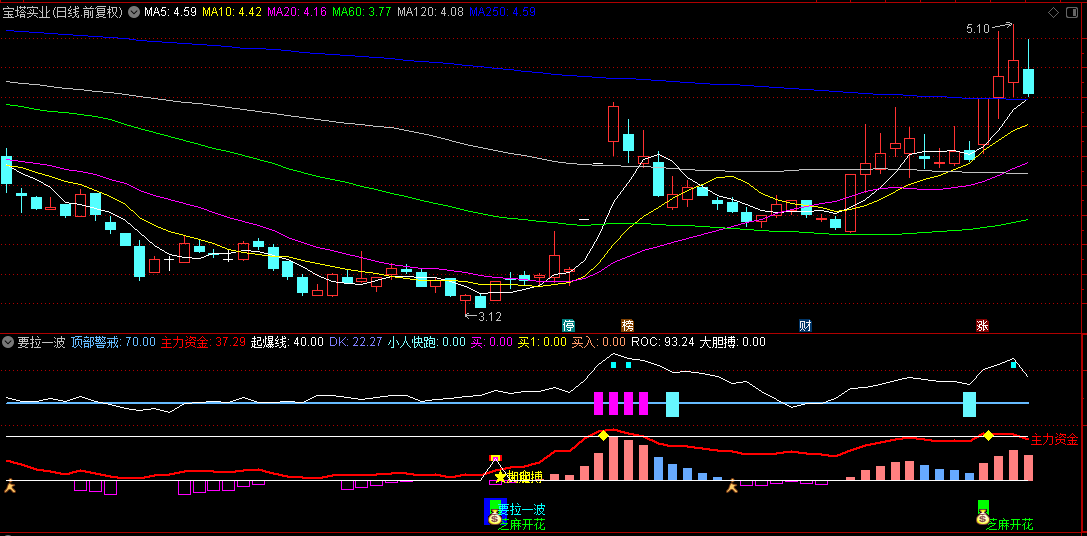
Task: Click the DK: 22.27 readout
Action: point(356,342)
